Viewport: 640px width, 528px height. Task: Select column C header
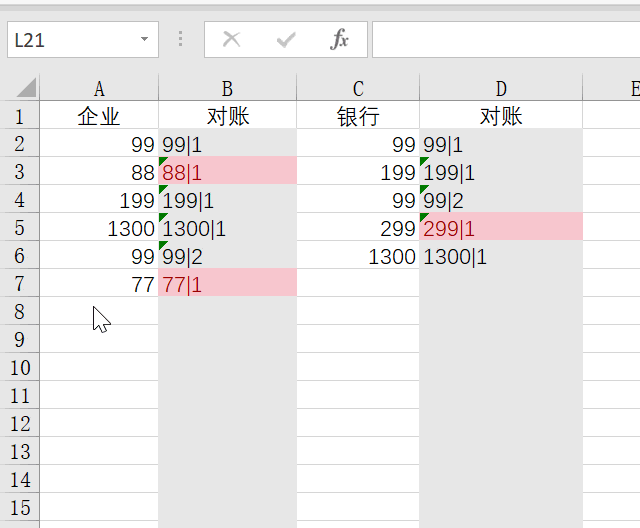pos(358,87)
